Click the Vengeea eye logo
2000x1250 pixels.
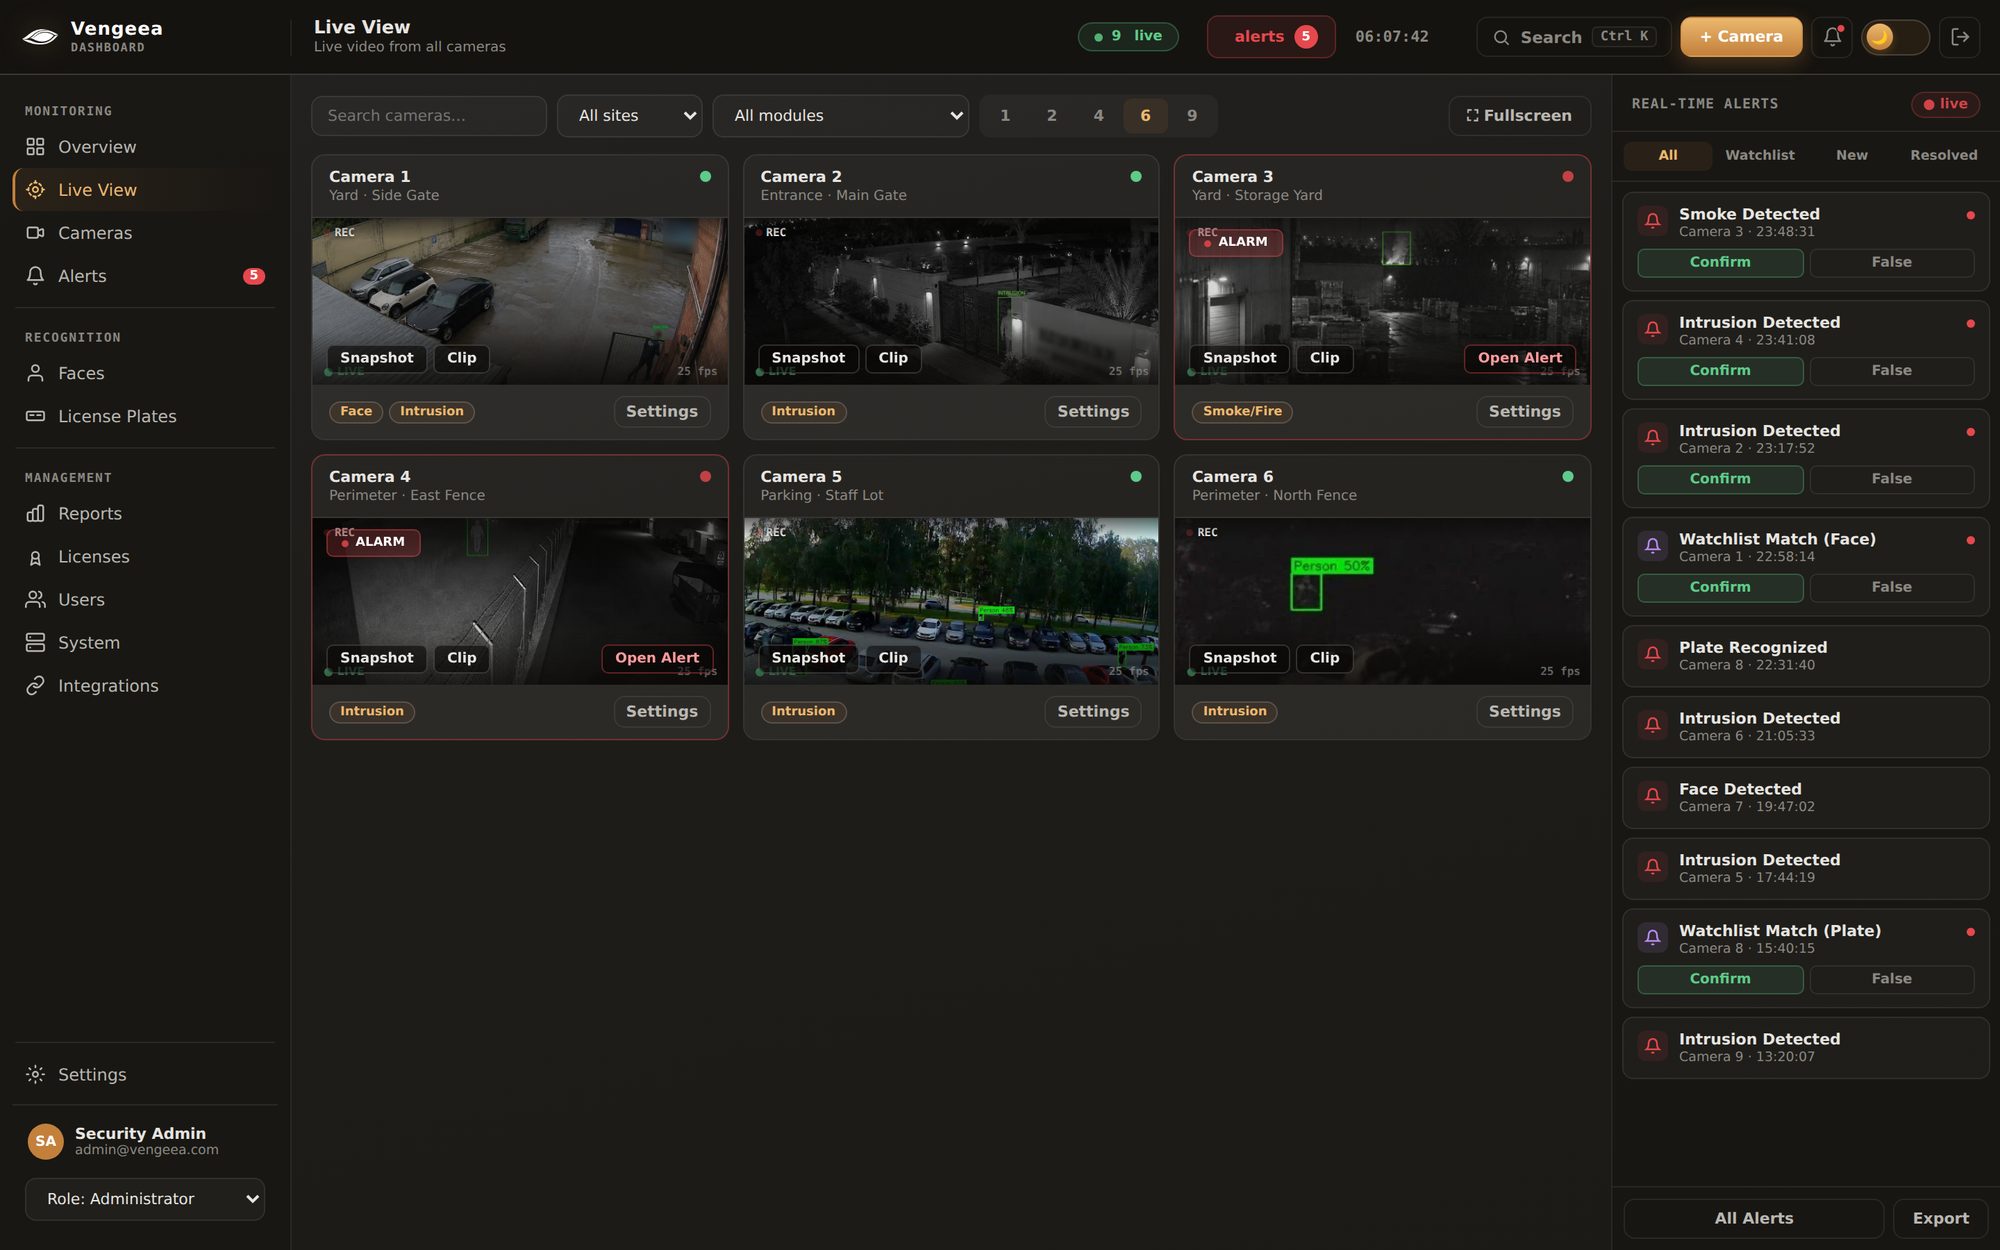40,37
